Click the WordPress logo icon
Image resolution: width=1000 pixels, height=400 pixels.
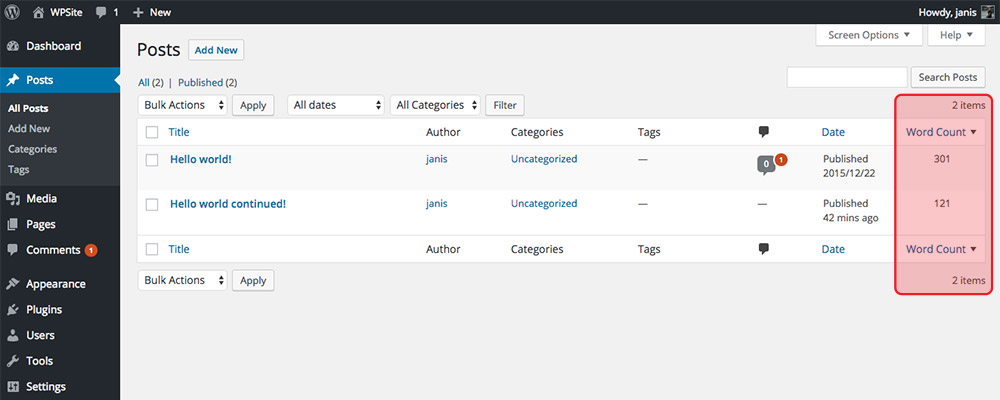pyautogui.click(x=13, y=12)
